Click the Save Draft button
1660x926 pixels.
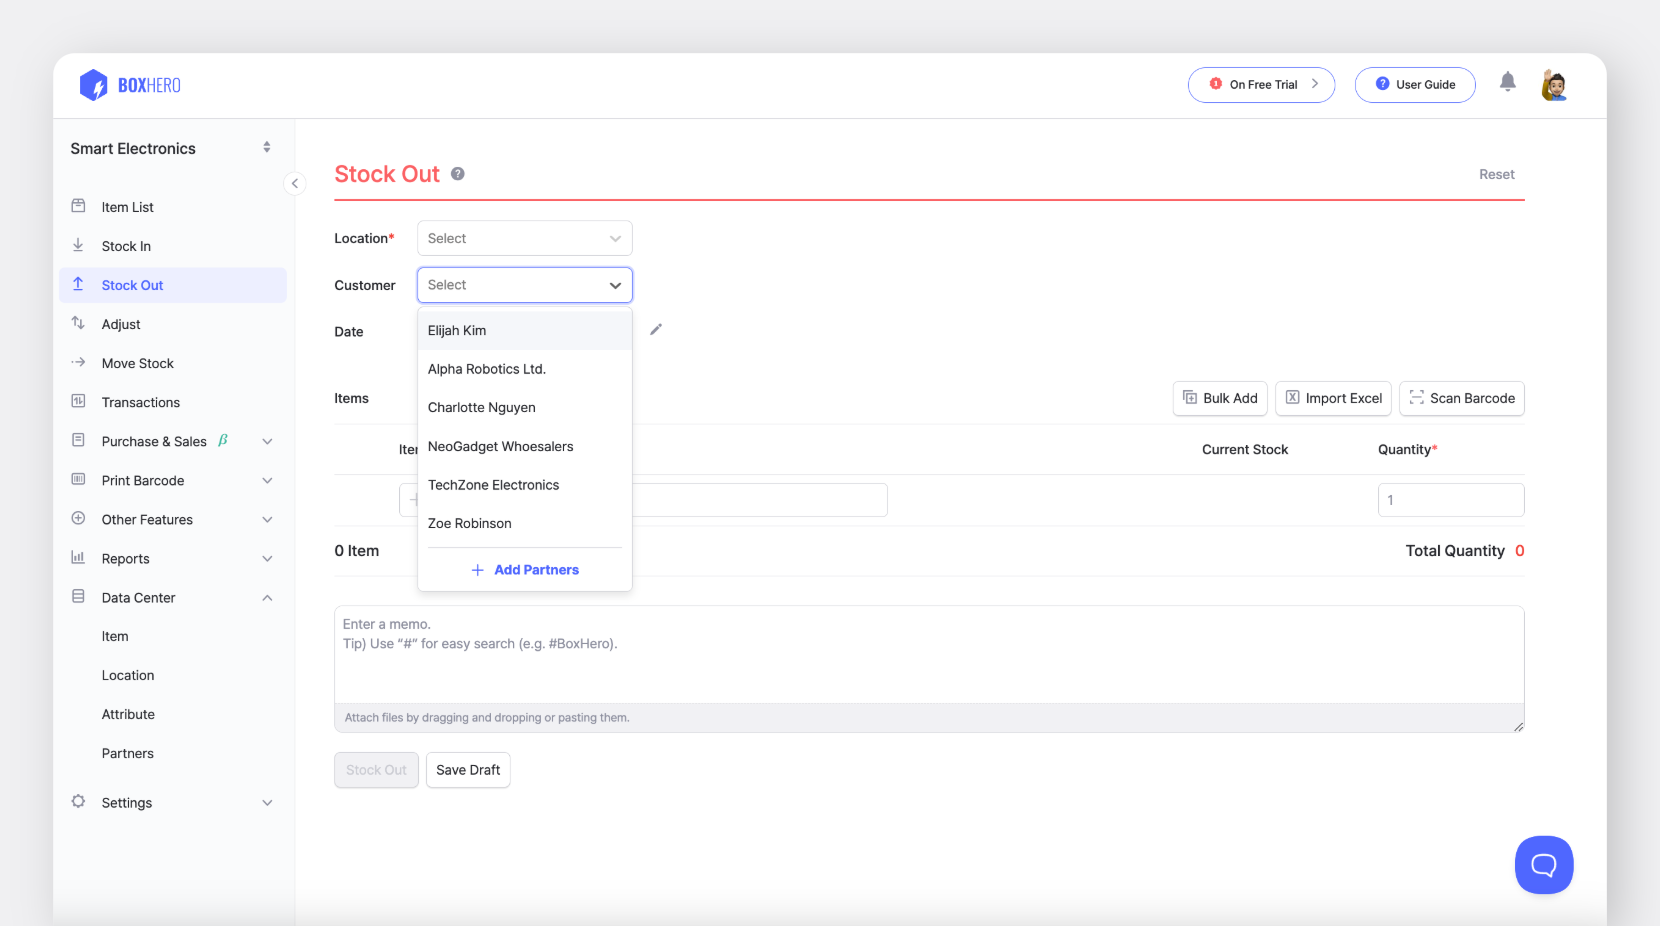(x=468, y=770)
